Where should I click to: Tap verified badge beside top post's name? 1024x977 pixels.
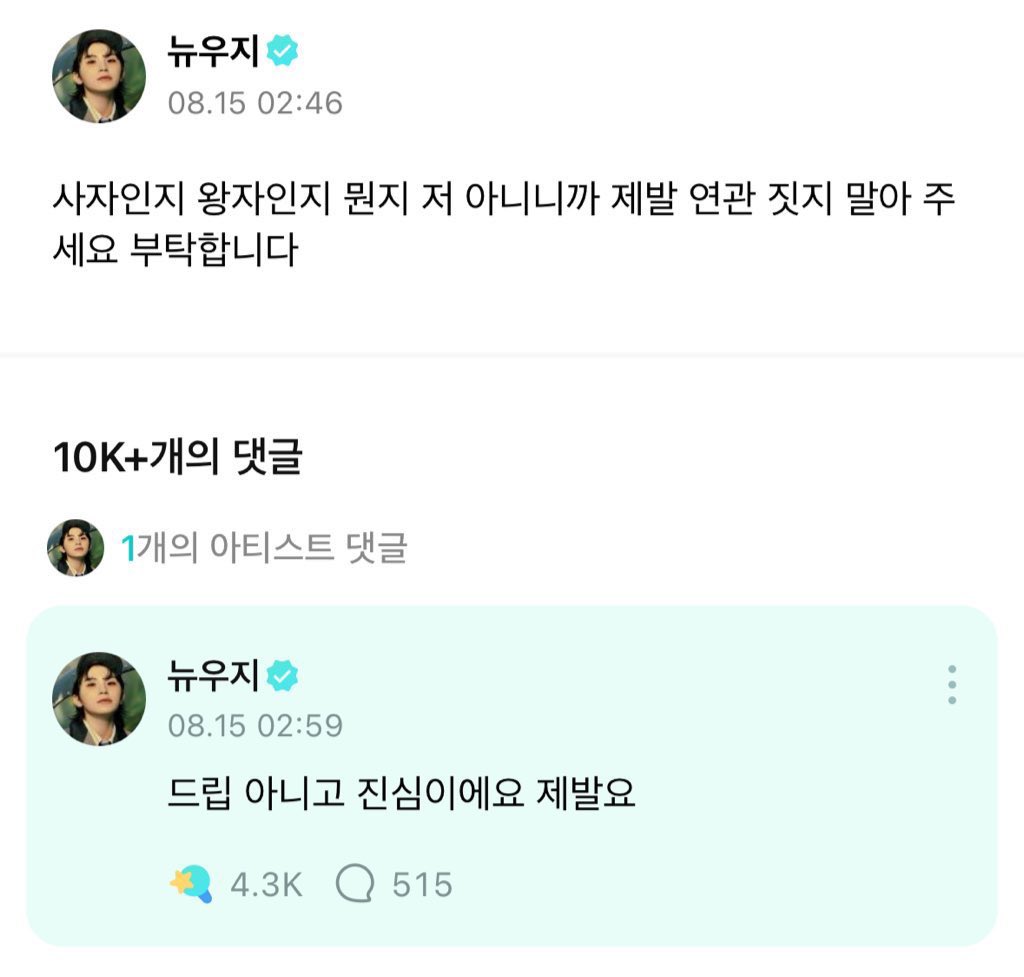pos(283,52)
